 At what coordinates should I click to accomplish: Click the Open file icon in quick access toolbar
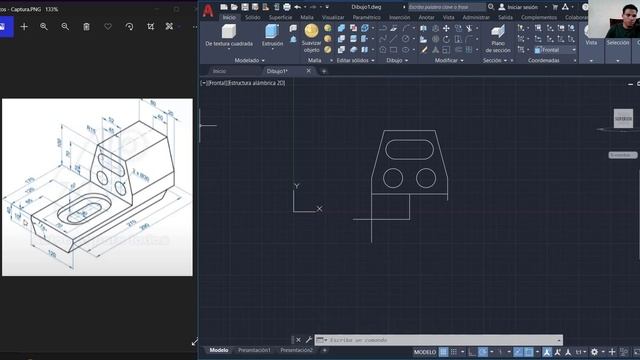coord(234,7)
